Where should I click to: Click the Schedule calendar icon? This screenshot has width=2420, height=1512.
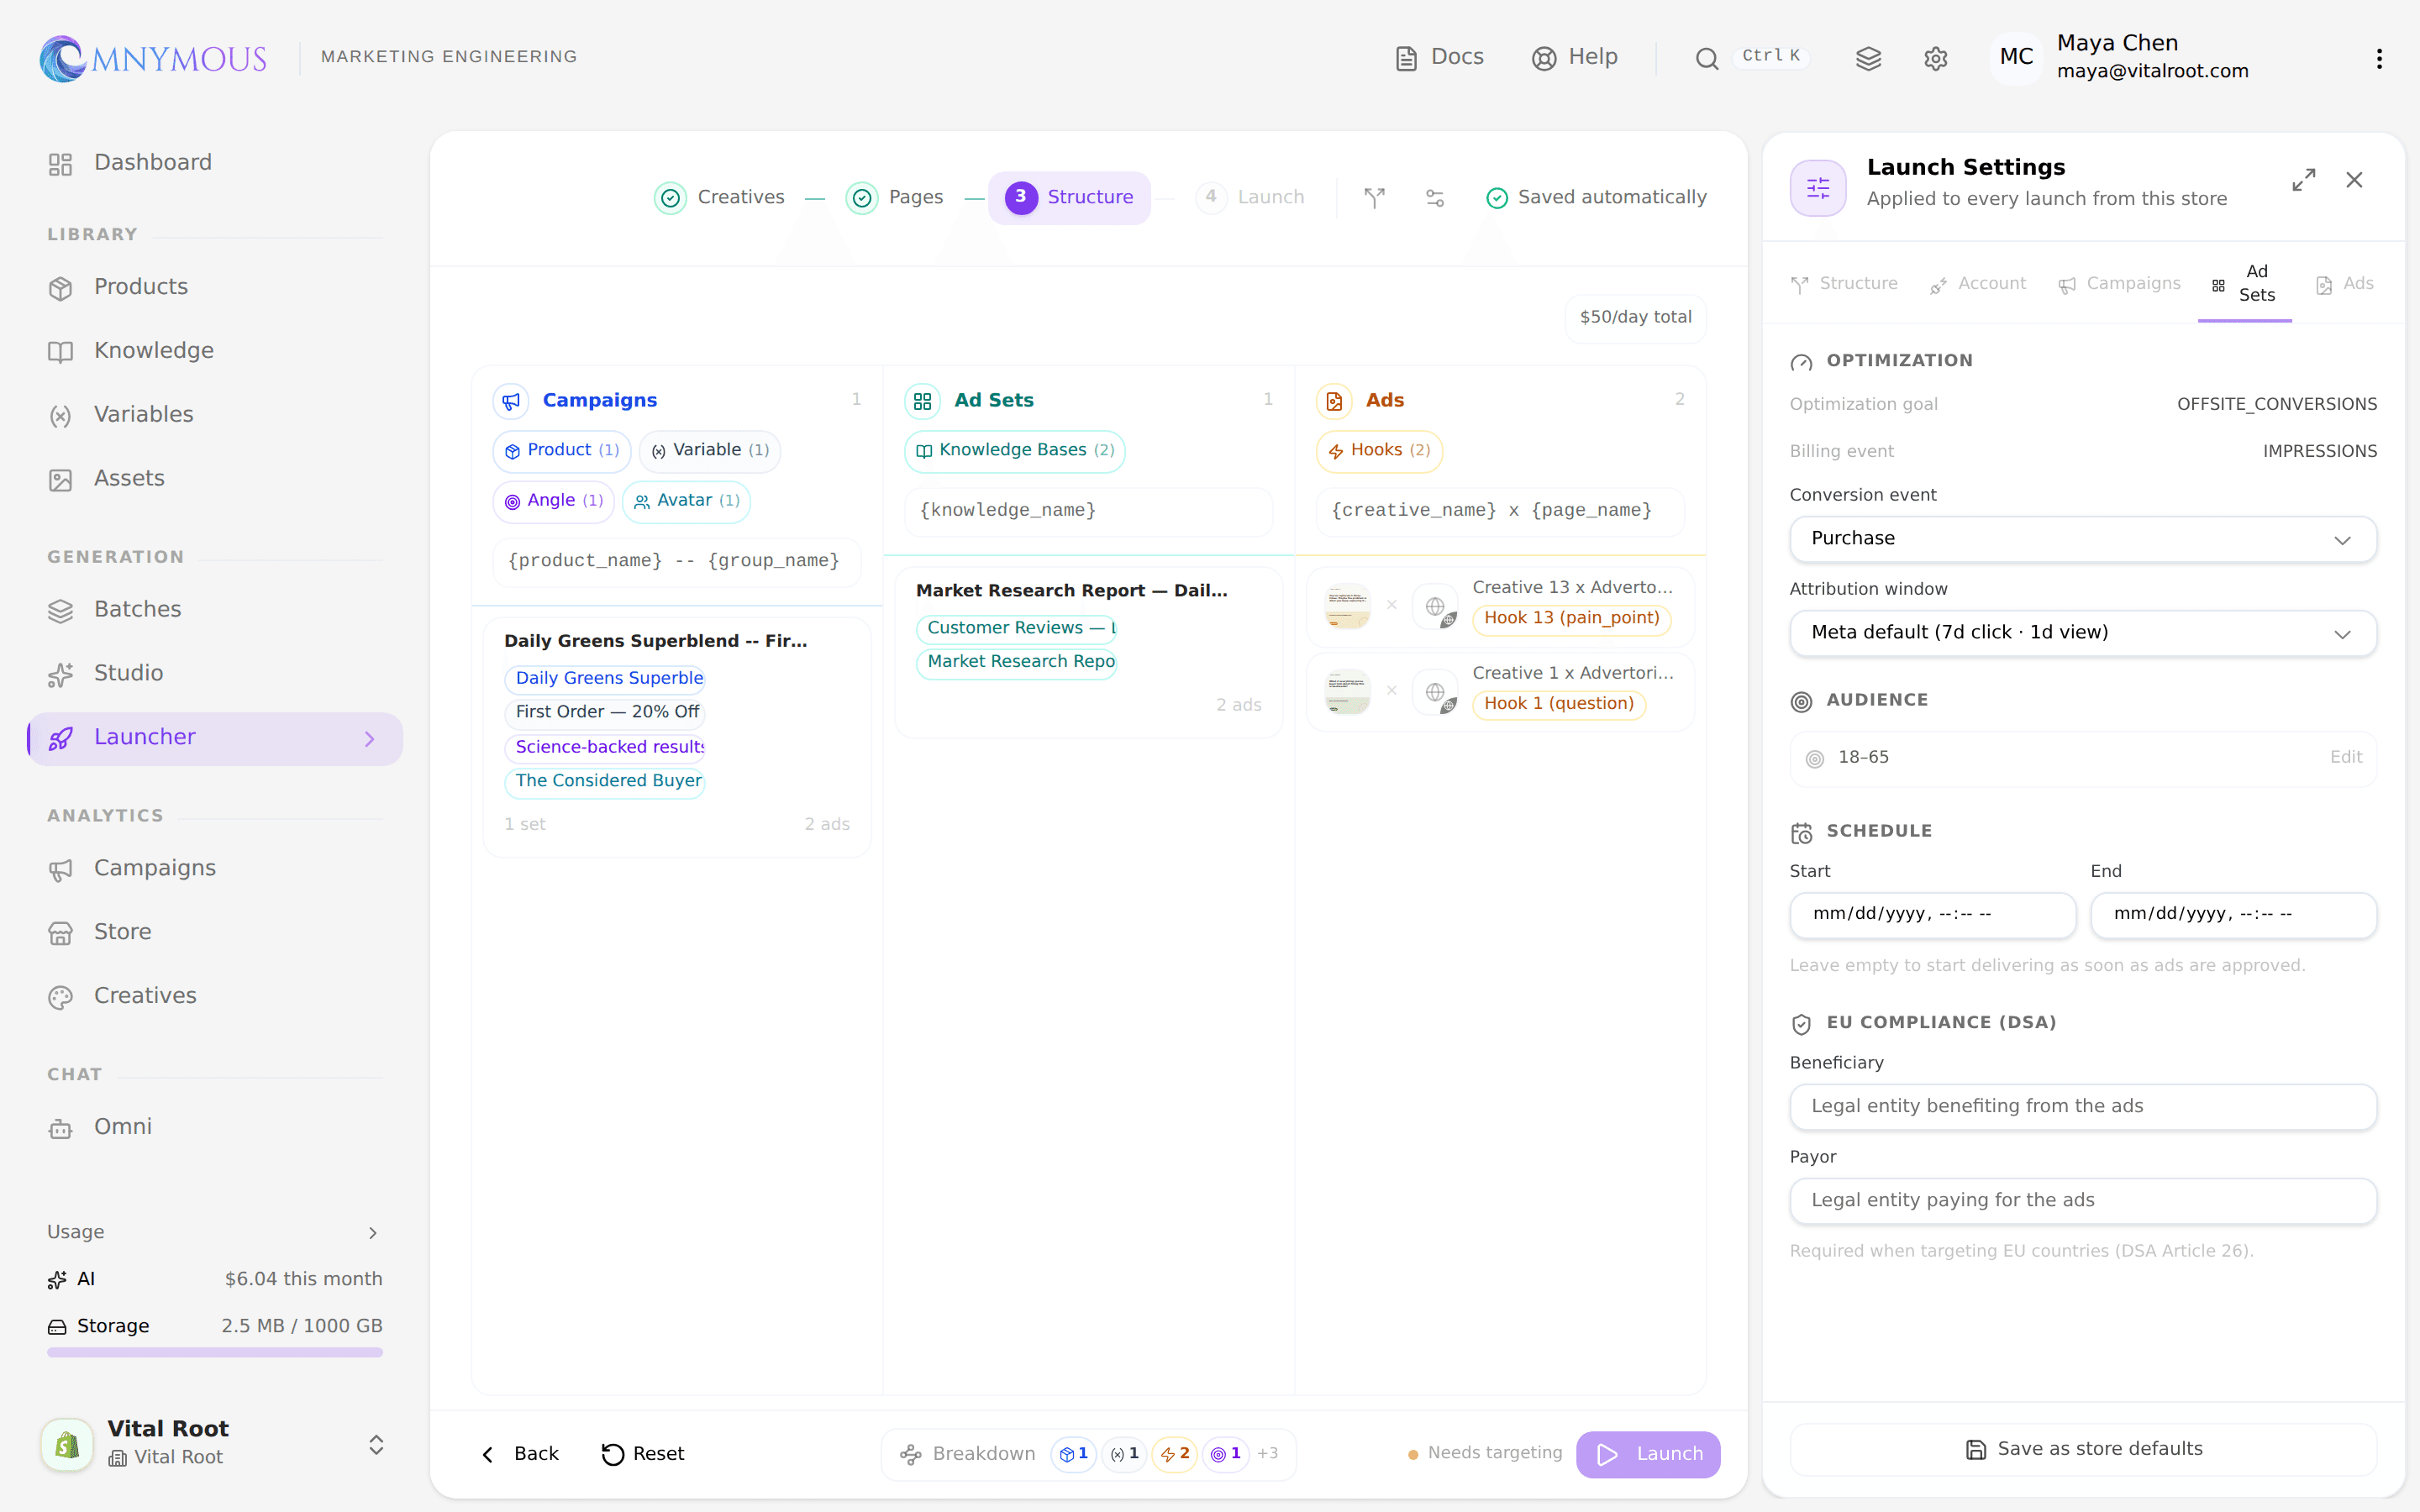1801,832
